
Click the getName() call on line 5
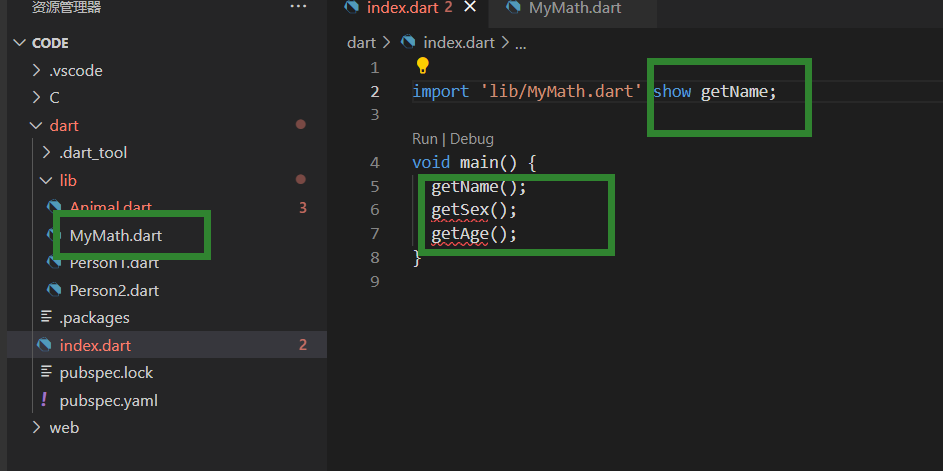pyautogui.click(x=479, y=187)
